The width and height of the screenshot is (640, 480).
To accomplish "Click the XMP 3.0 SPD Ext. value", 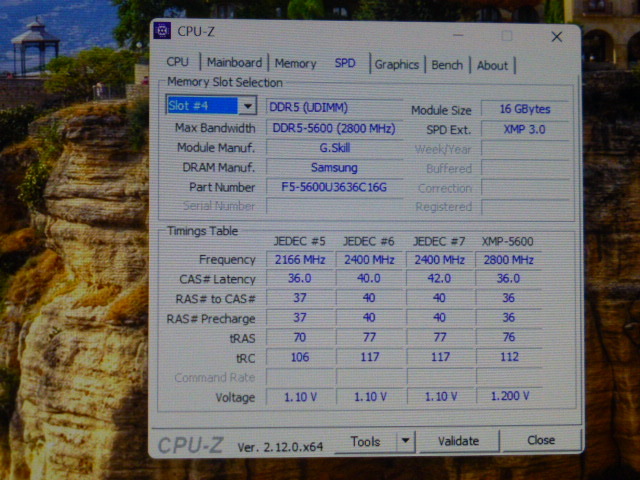I will (524, 130).
